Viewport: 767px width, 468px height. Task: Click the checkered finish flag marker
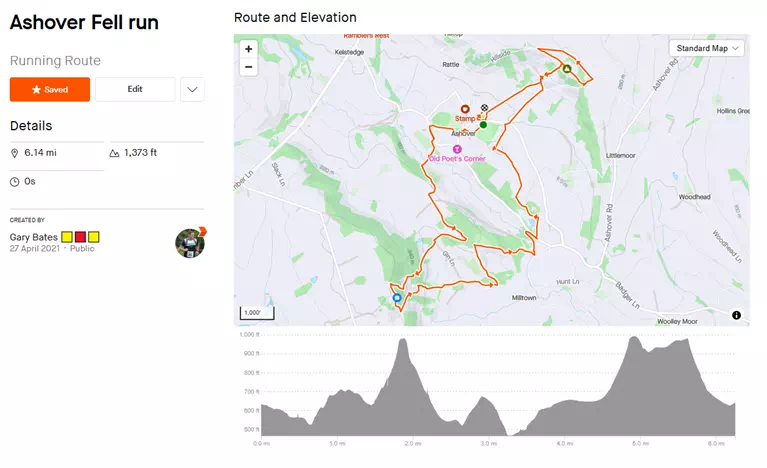pyautogui.click(x=485, y=108)
